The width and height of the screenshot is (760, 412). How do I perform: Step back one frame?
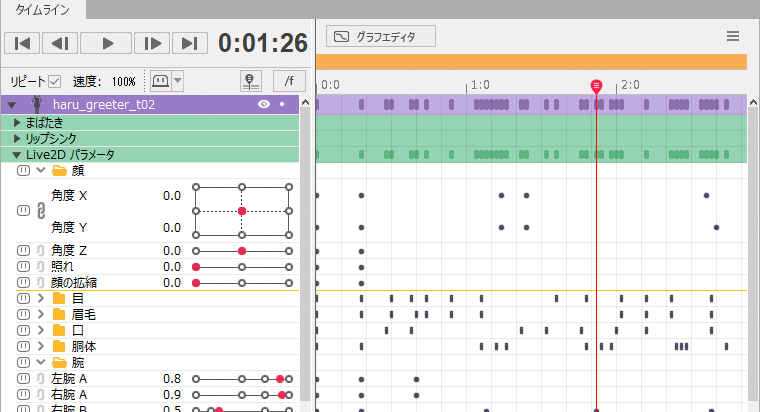60,44
